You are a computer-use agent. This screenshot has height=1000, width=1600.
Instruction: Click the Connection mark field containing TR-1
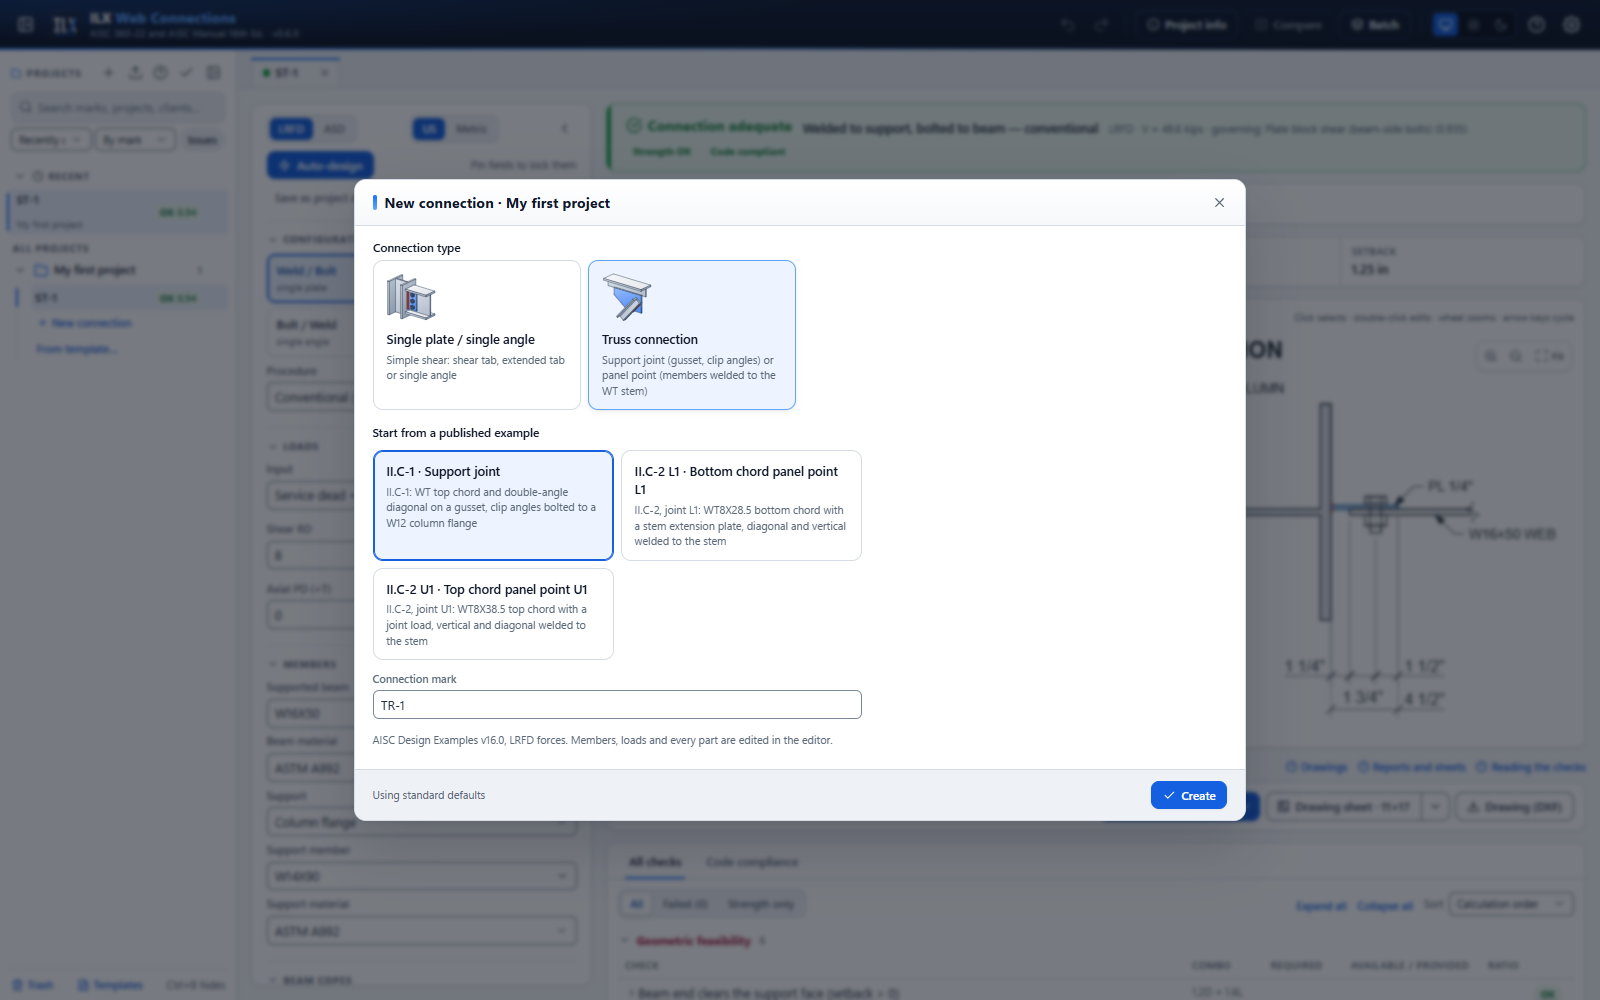click(x=617, y=705)
